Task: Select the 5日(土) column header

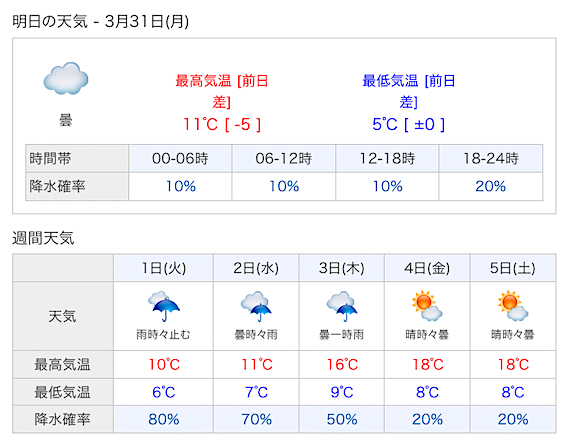Action: (x=513, y=268)
